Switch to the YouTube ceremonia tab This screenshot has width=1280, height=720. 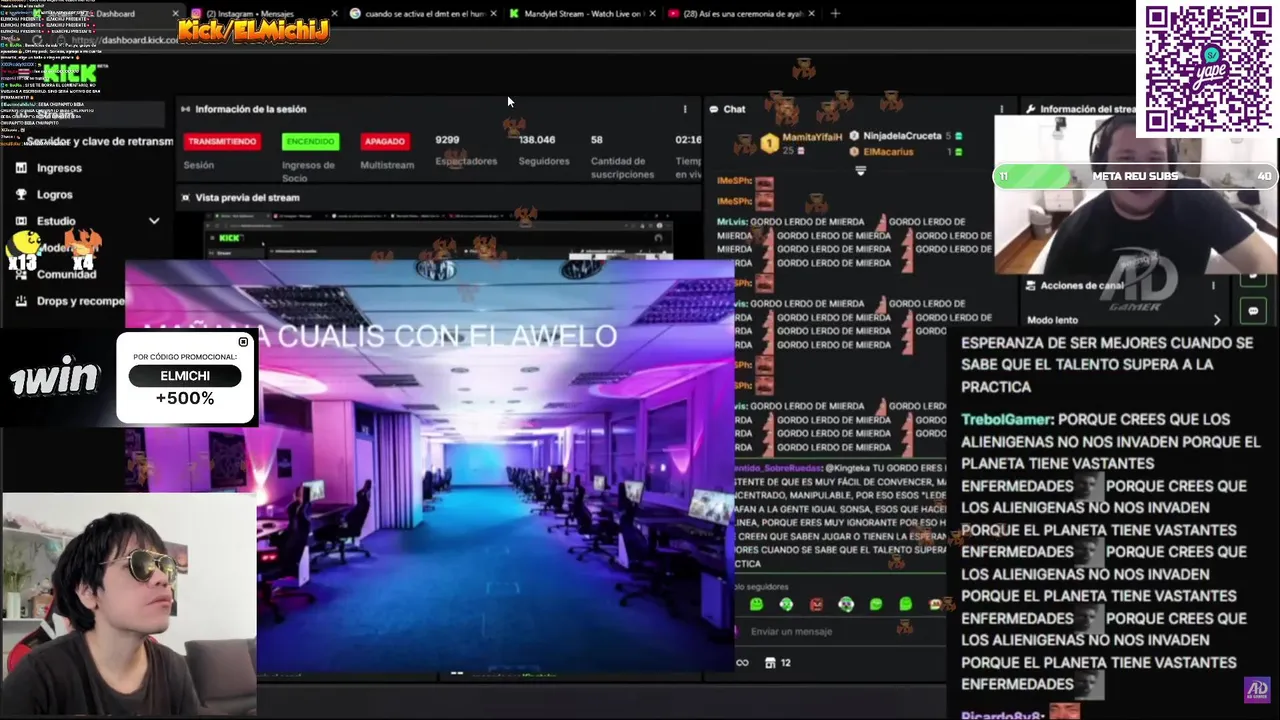pyautogui.click(x=740, y=14)
